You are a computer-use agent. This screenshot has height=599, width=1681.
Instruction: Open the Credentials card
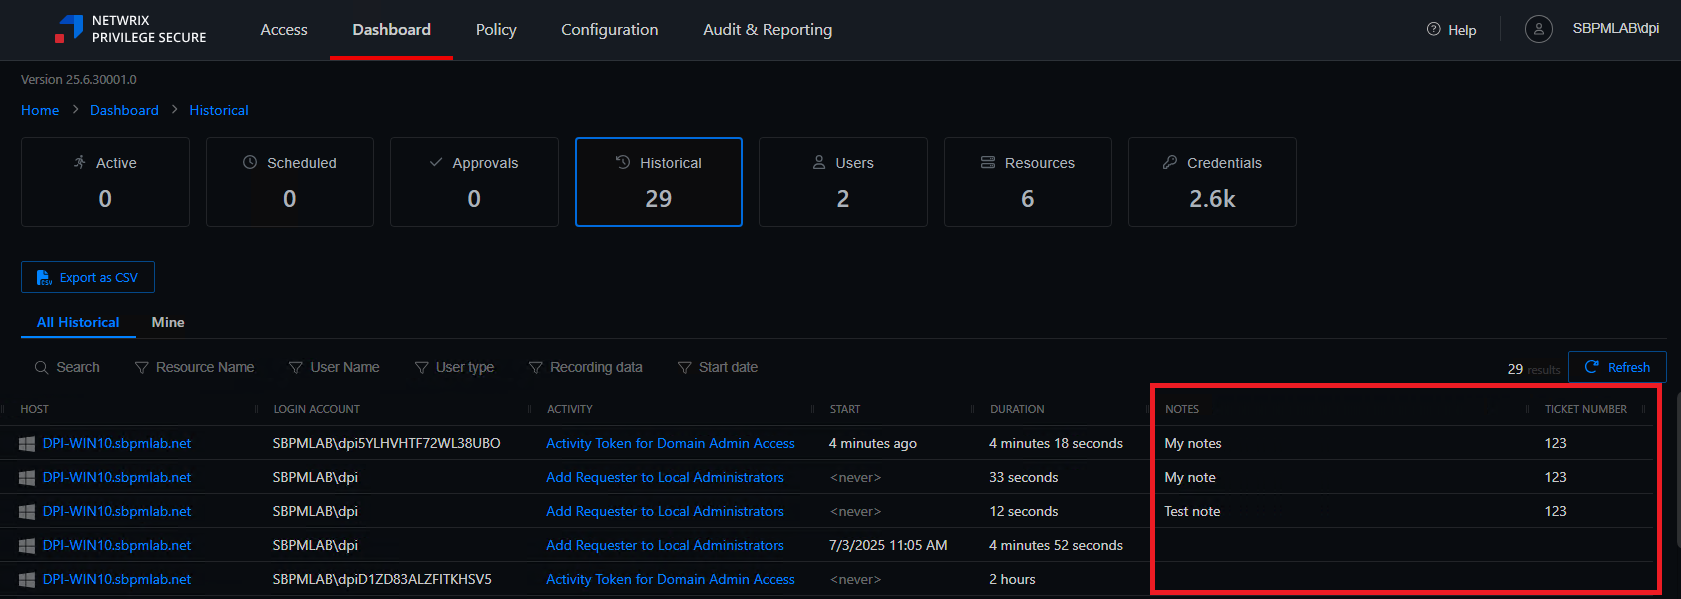1212,182
